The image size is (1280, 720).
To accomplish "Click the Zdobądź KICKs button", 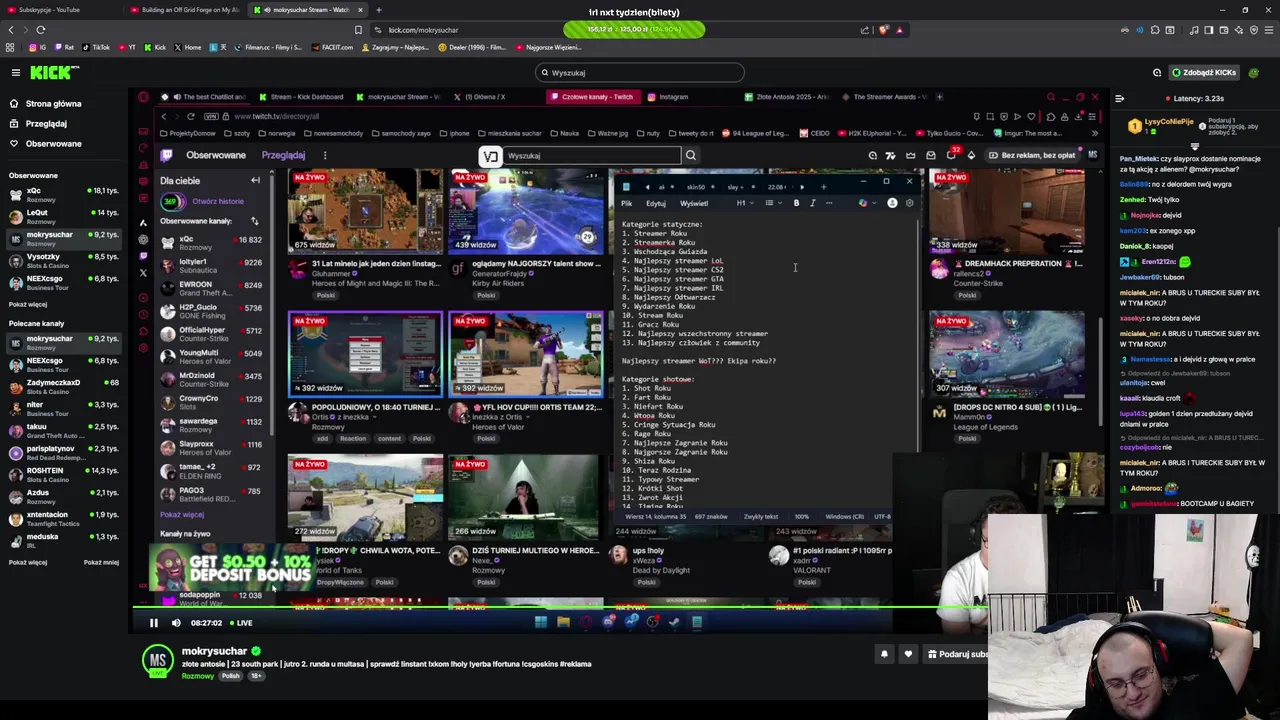I will click(1203, 72).
